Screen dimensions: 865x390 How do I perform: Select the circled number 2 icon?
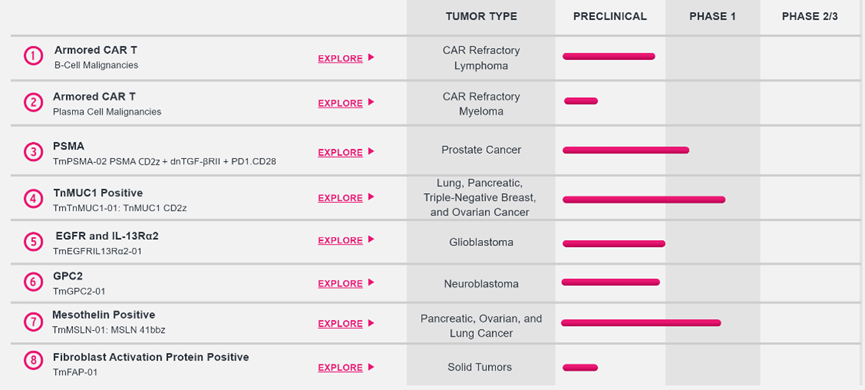point(33,102)
